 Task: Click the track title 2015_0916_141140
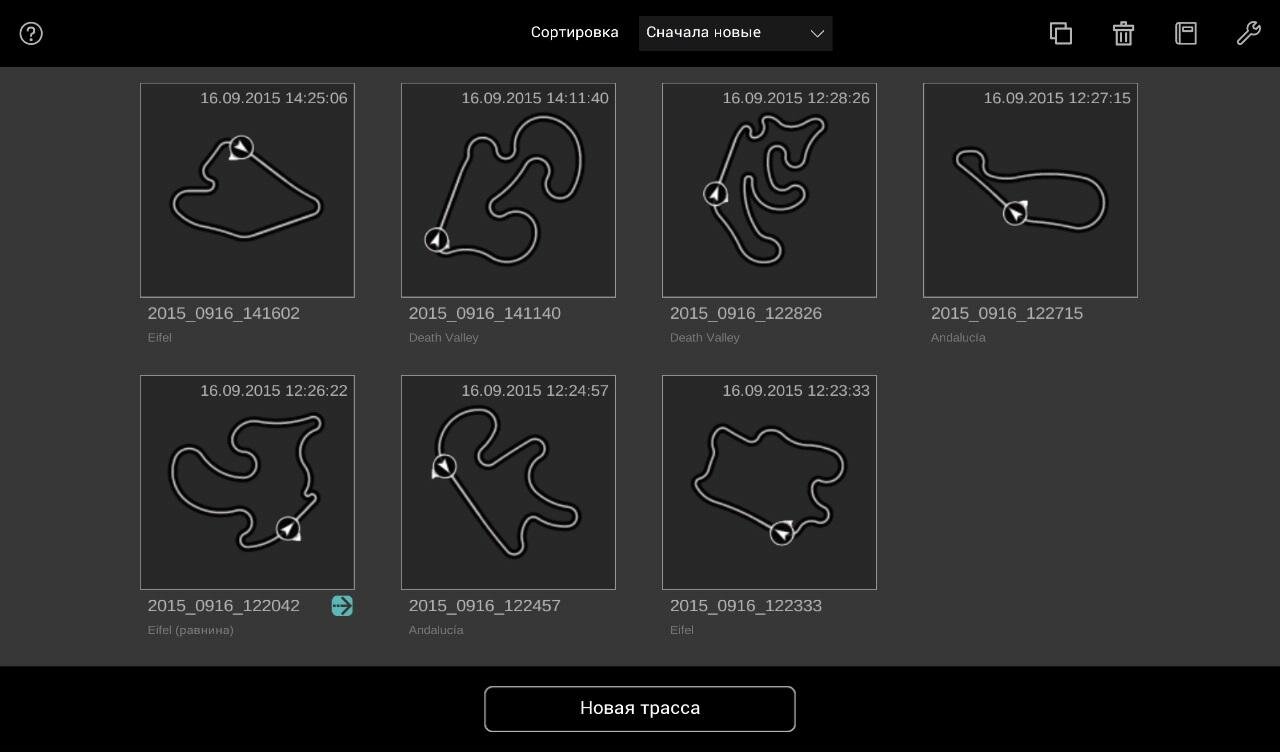tap(485, 314)
